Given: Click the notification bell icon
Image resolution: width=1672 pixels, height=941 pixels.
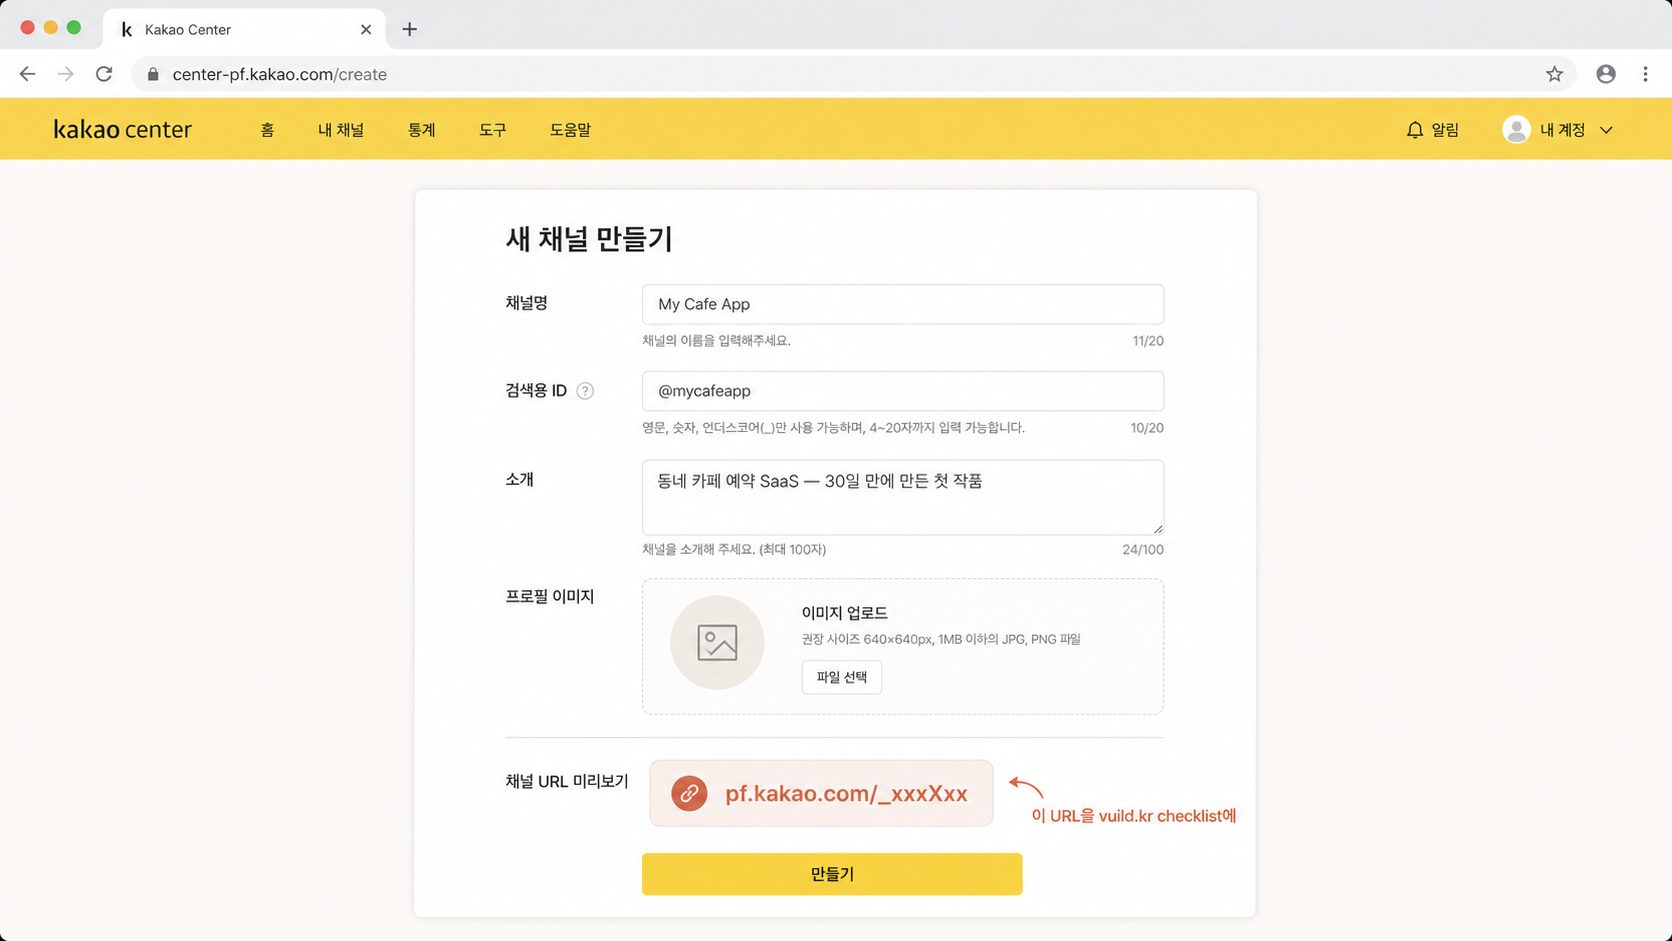Looking at the screenshot, I should (x=1414, y=130).
